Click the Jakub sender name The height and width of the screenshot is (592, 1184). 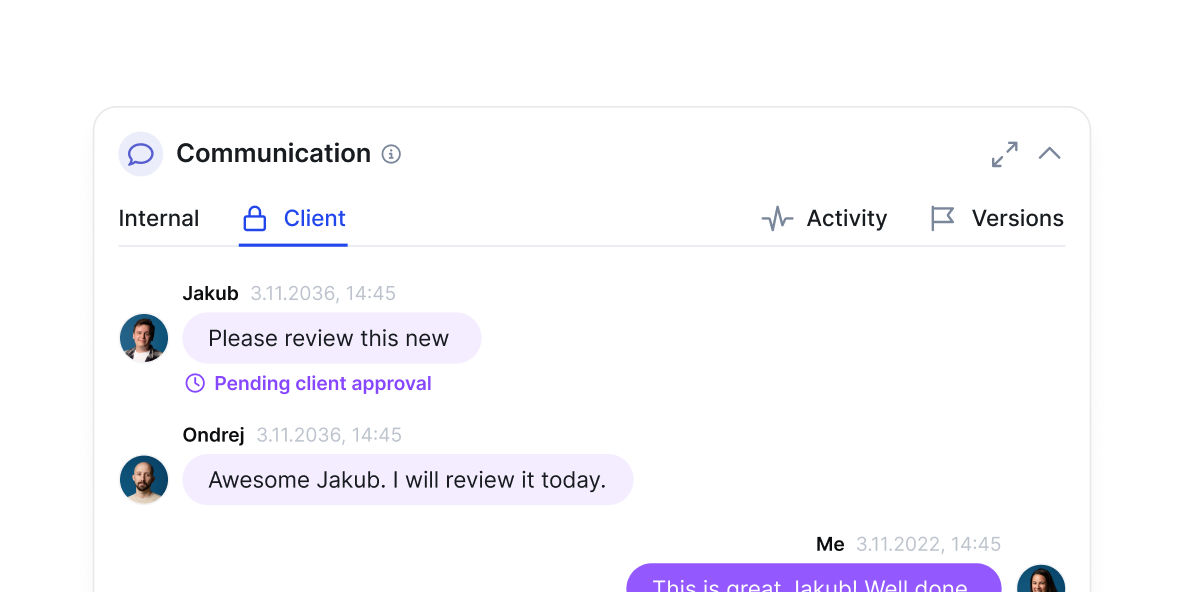(210, 293)
